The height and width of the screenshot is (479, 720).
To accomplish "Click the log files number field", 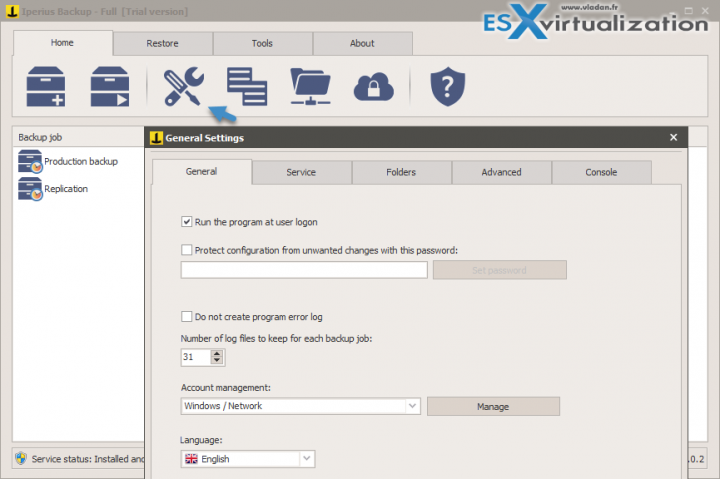I will coord(196,357).
